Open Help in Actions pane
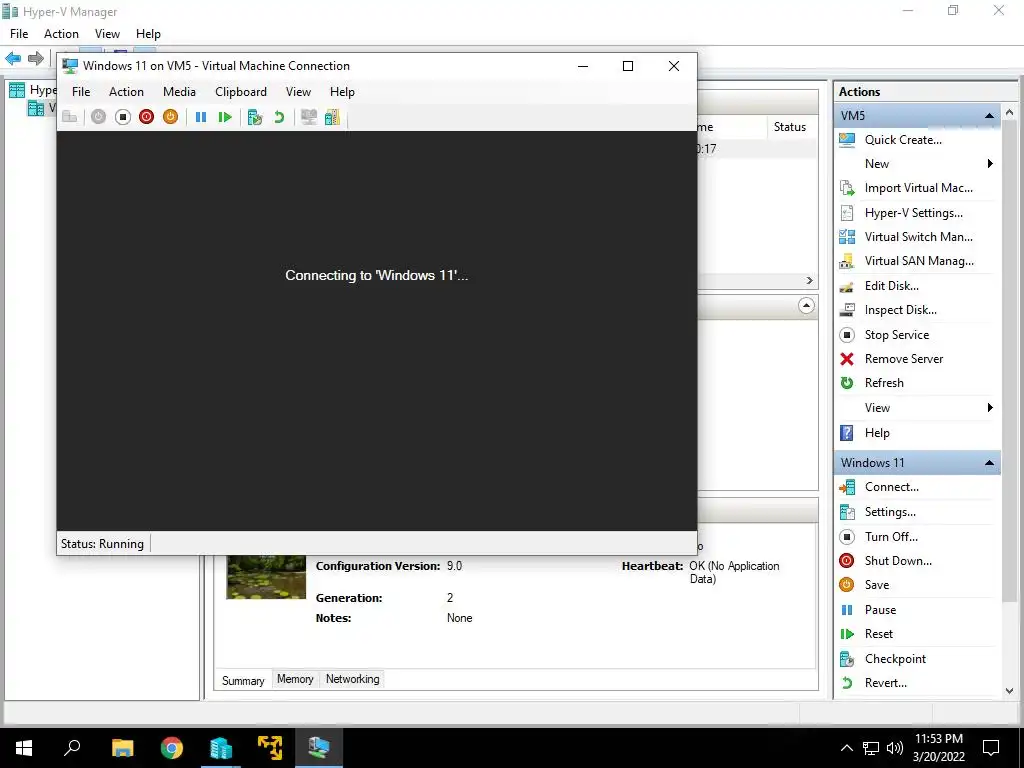The height and width of the screenshot is (768, 1024). 877,433
